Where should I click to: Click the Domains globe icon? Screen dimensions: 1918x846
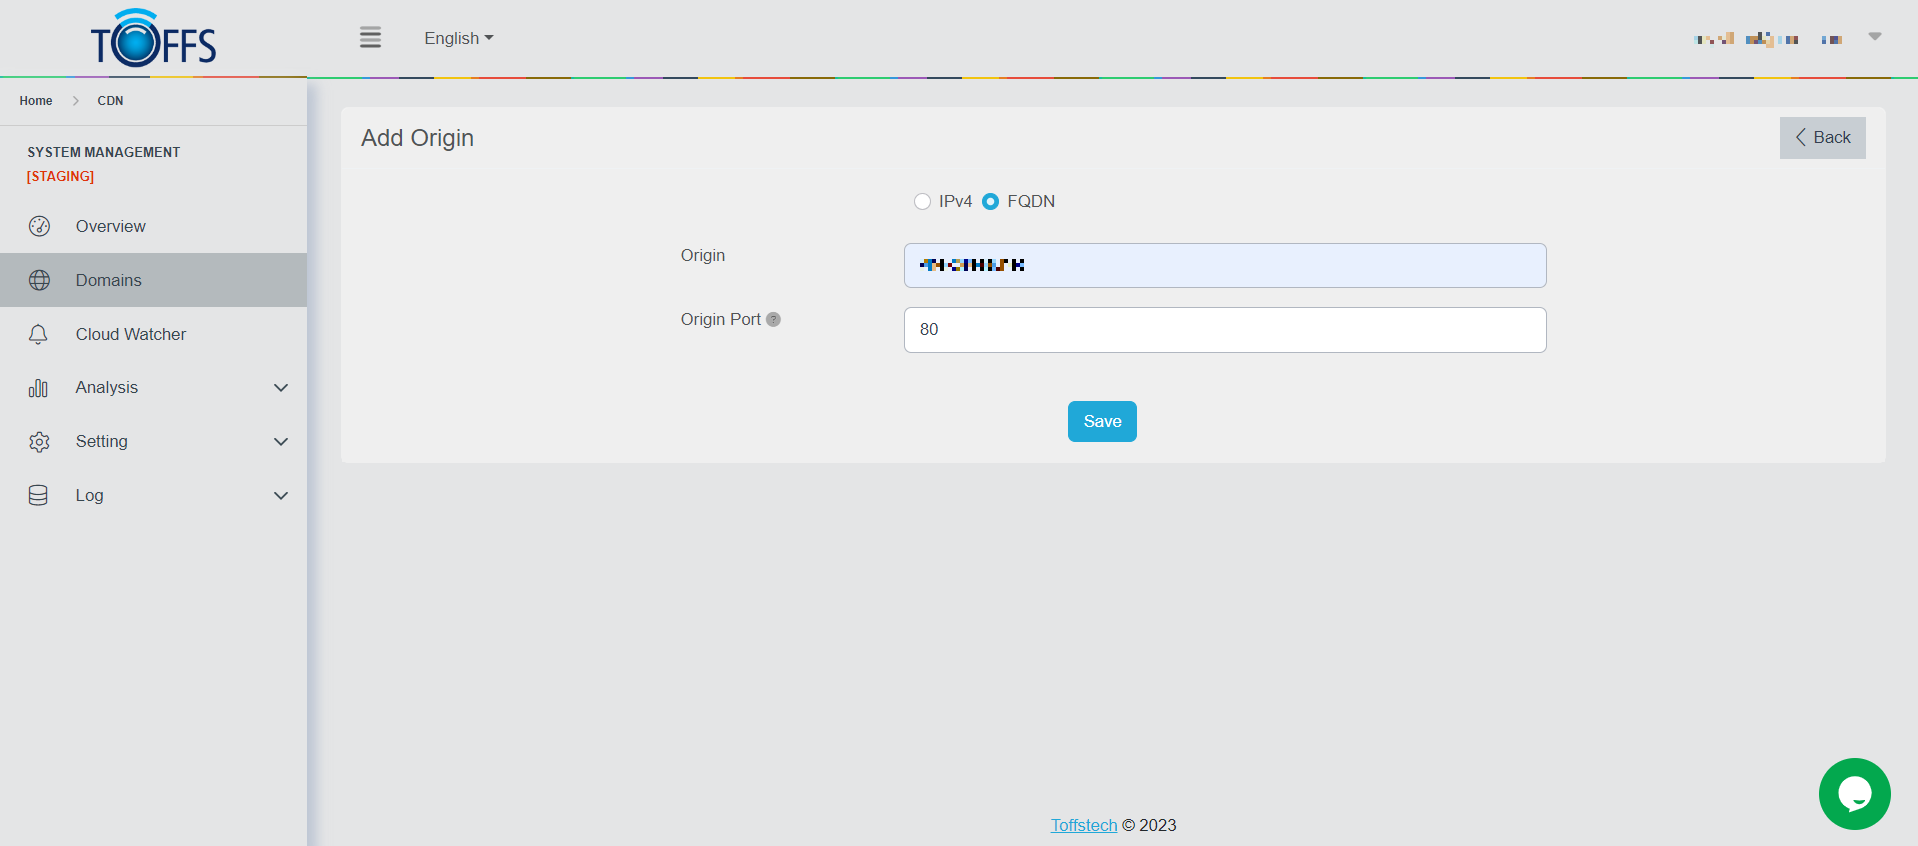pos(39,280)
